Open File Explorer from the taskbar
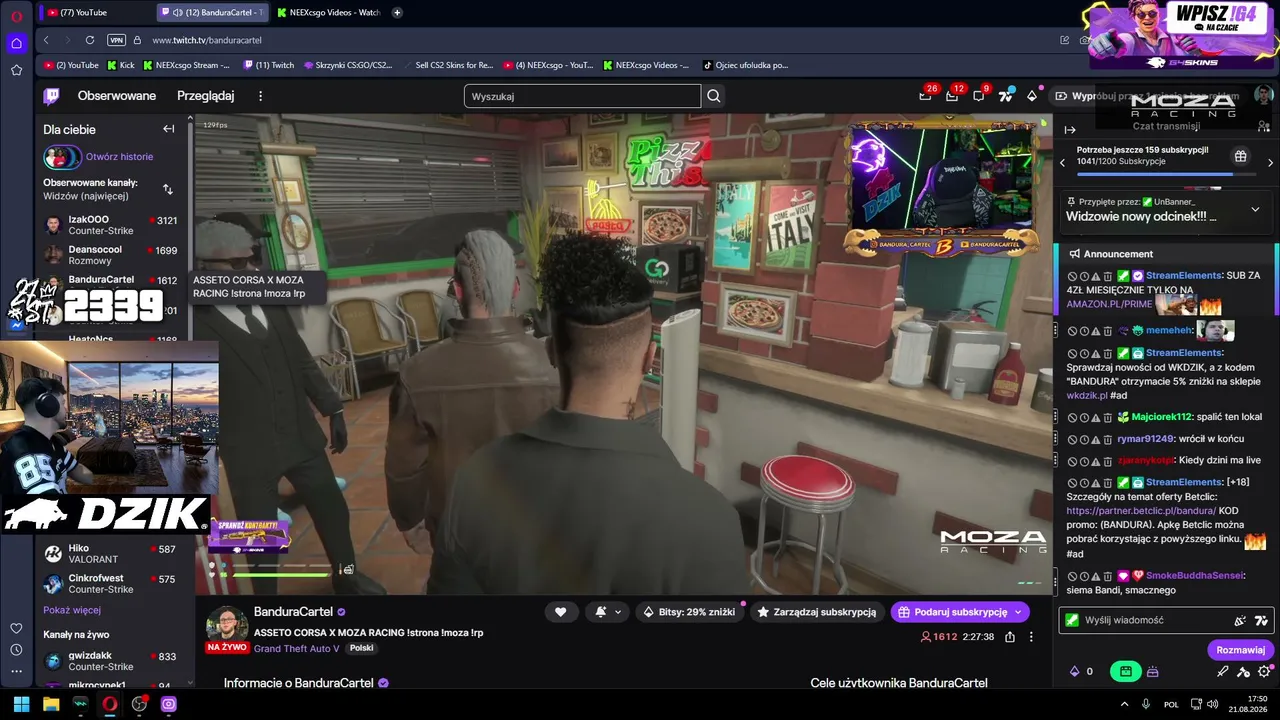This screenshot has width=1280, height=720. click(51, 704)
